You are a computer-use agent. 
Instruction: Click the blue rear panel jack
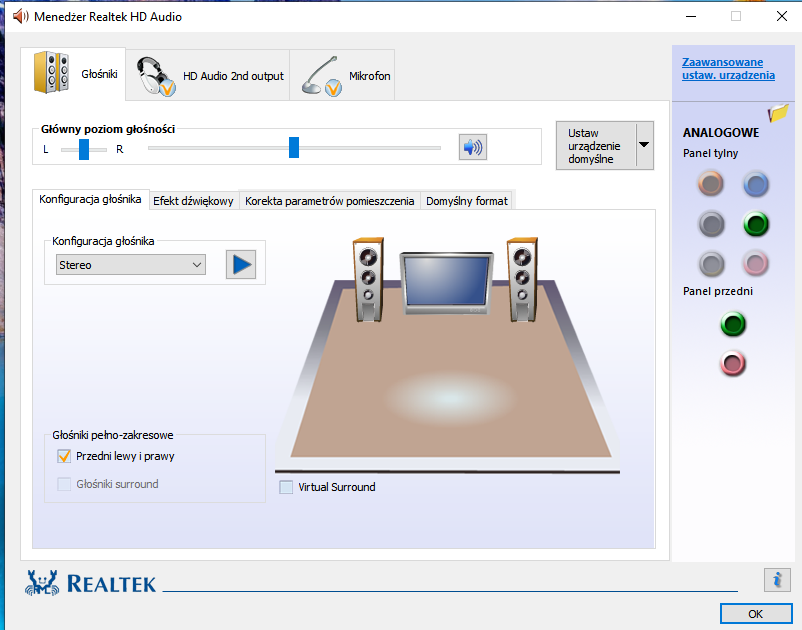756,185
